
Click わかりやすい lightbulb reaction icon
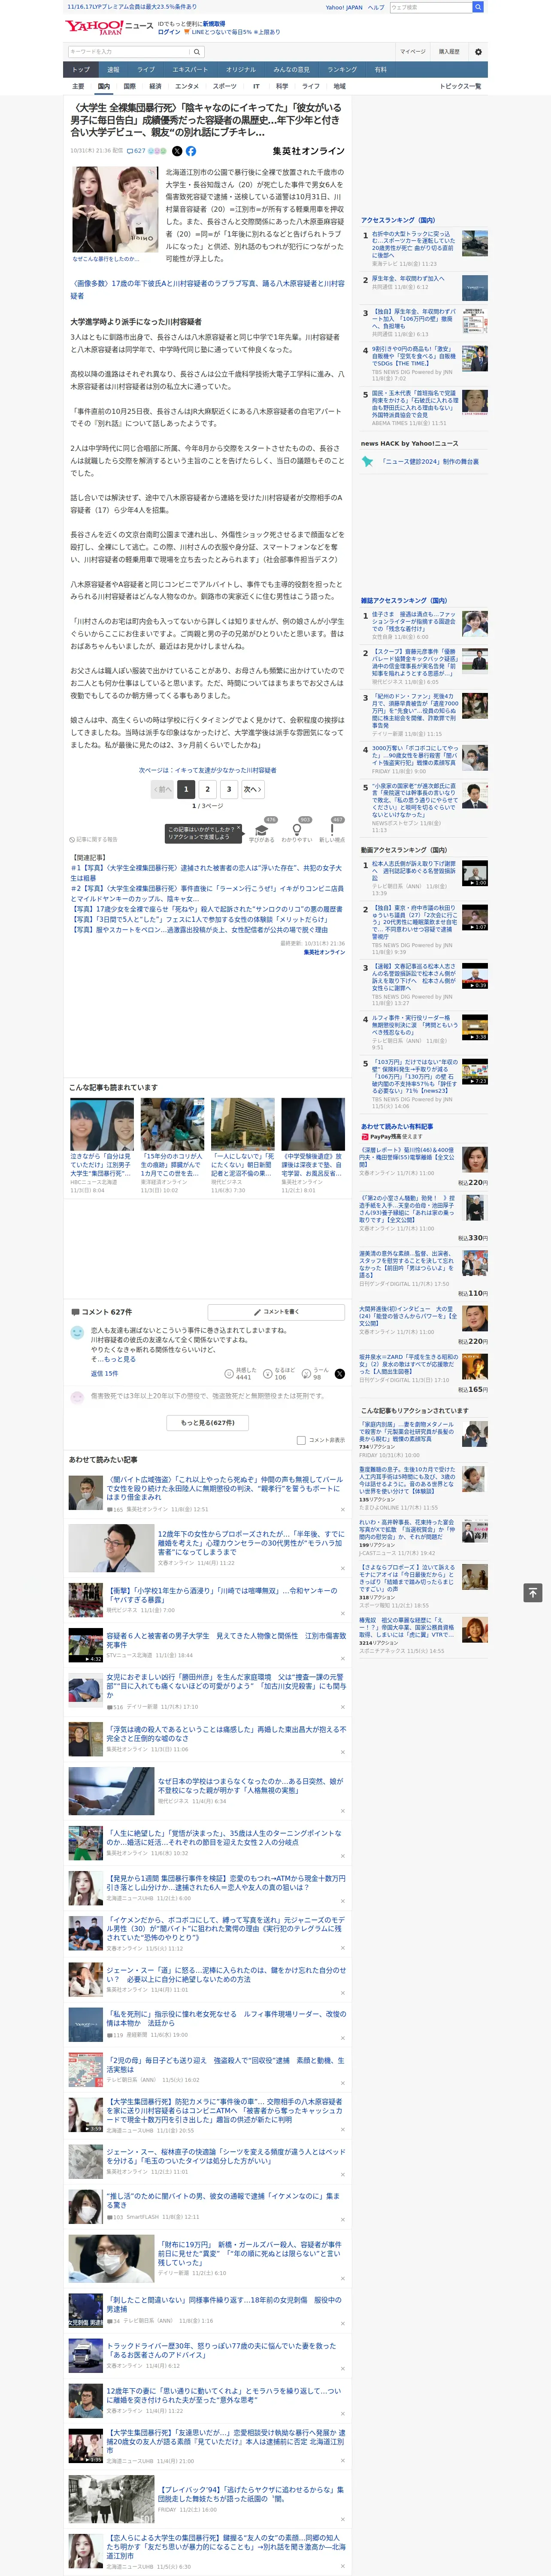pos(297,829)
